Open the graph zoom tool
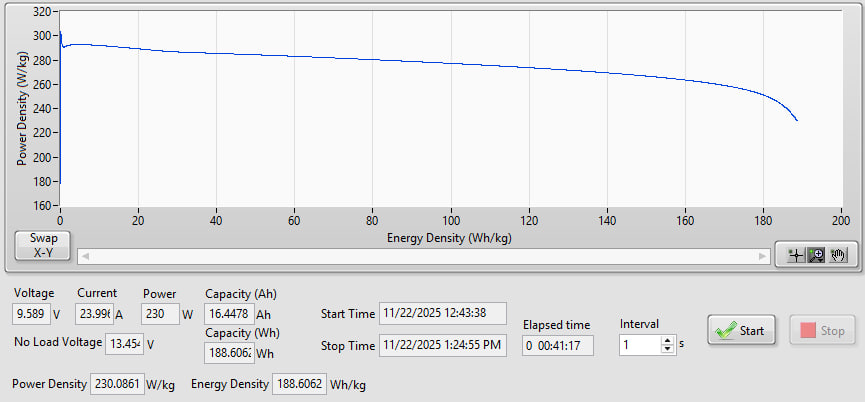 (816, 255)
